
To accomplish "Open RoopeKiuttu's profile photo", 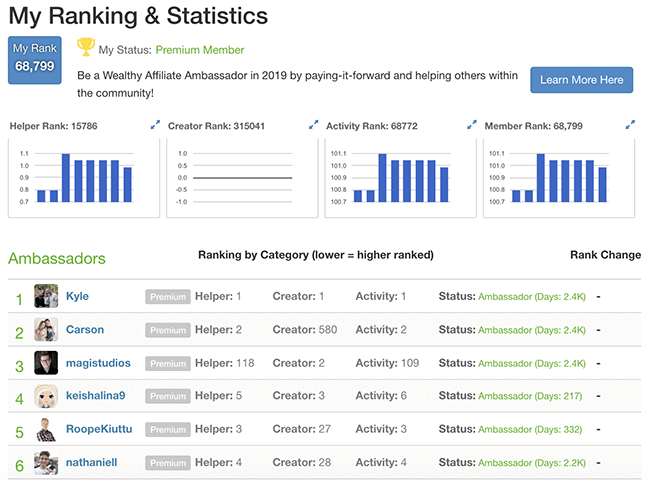I will click(46, 430).
